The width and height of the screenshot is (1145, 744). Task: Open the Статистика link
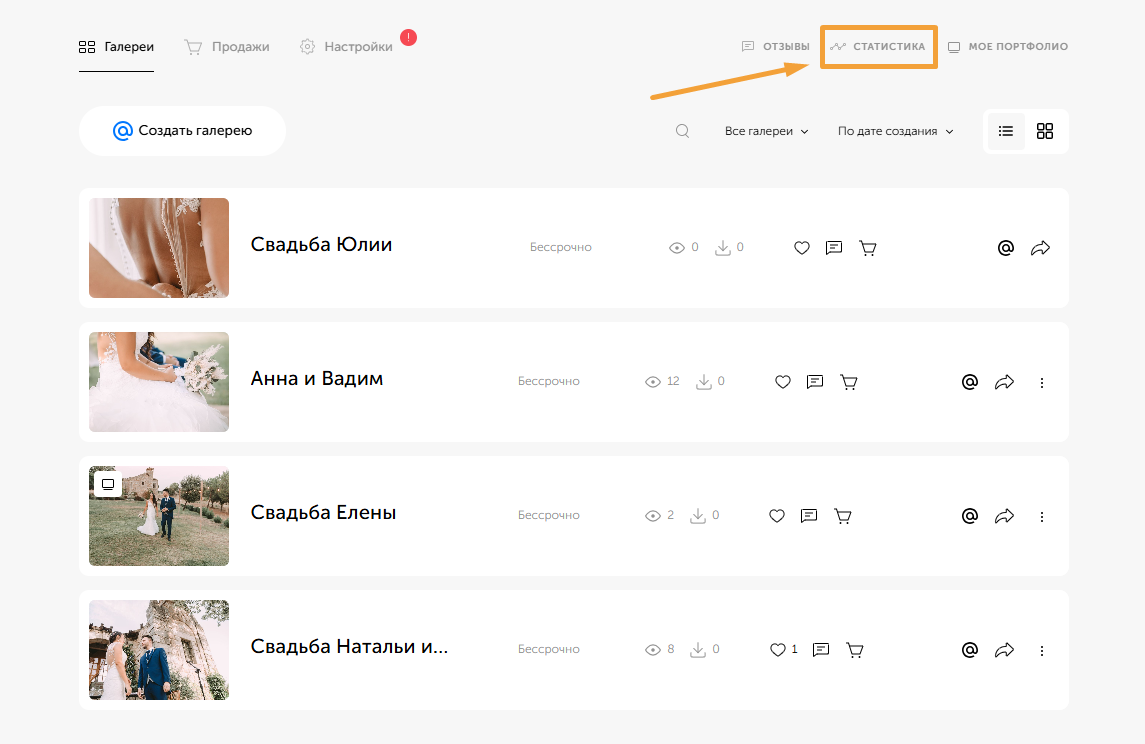point(878,47)
